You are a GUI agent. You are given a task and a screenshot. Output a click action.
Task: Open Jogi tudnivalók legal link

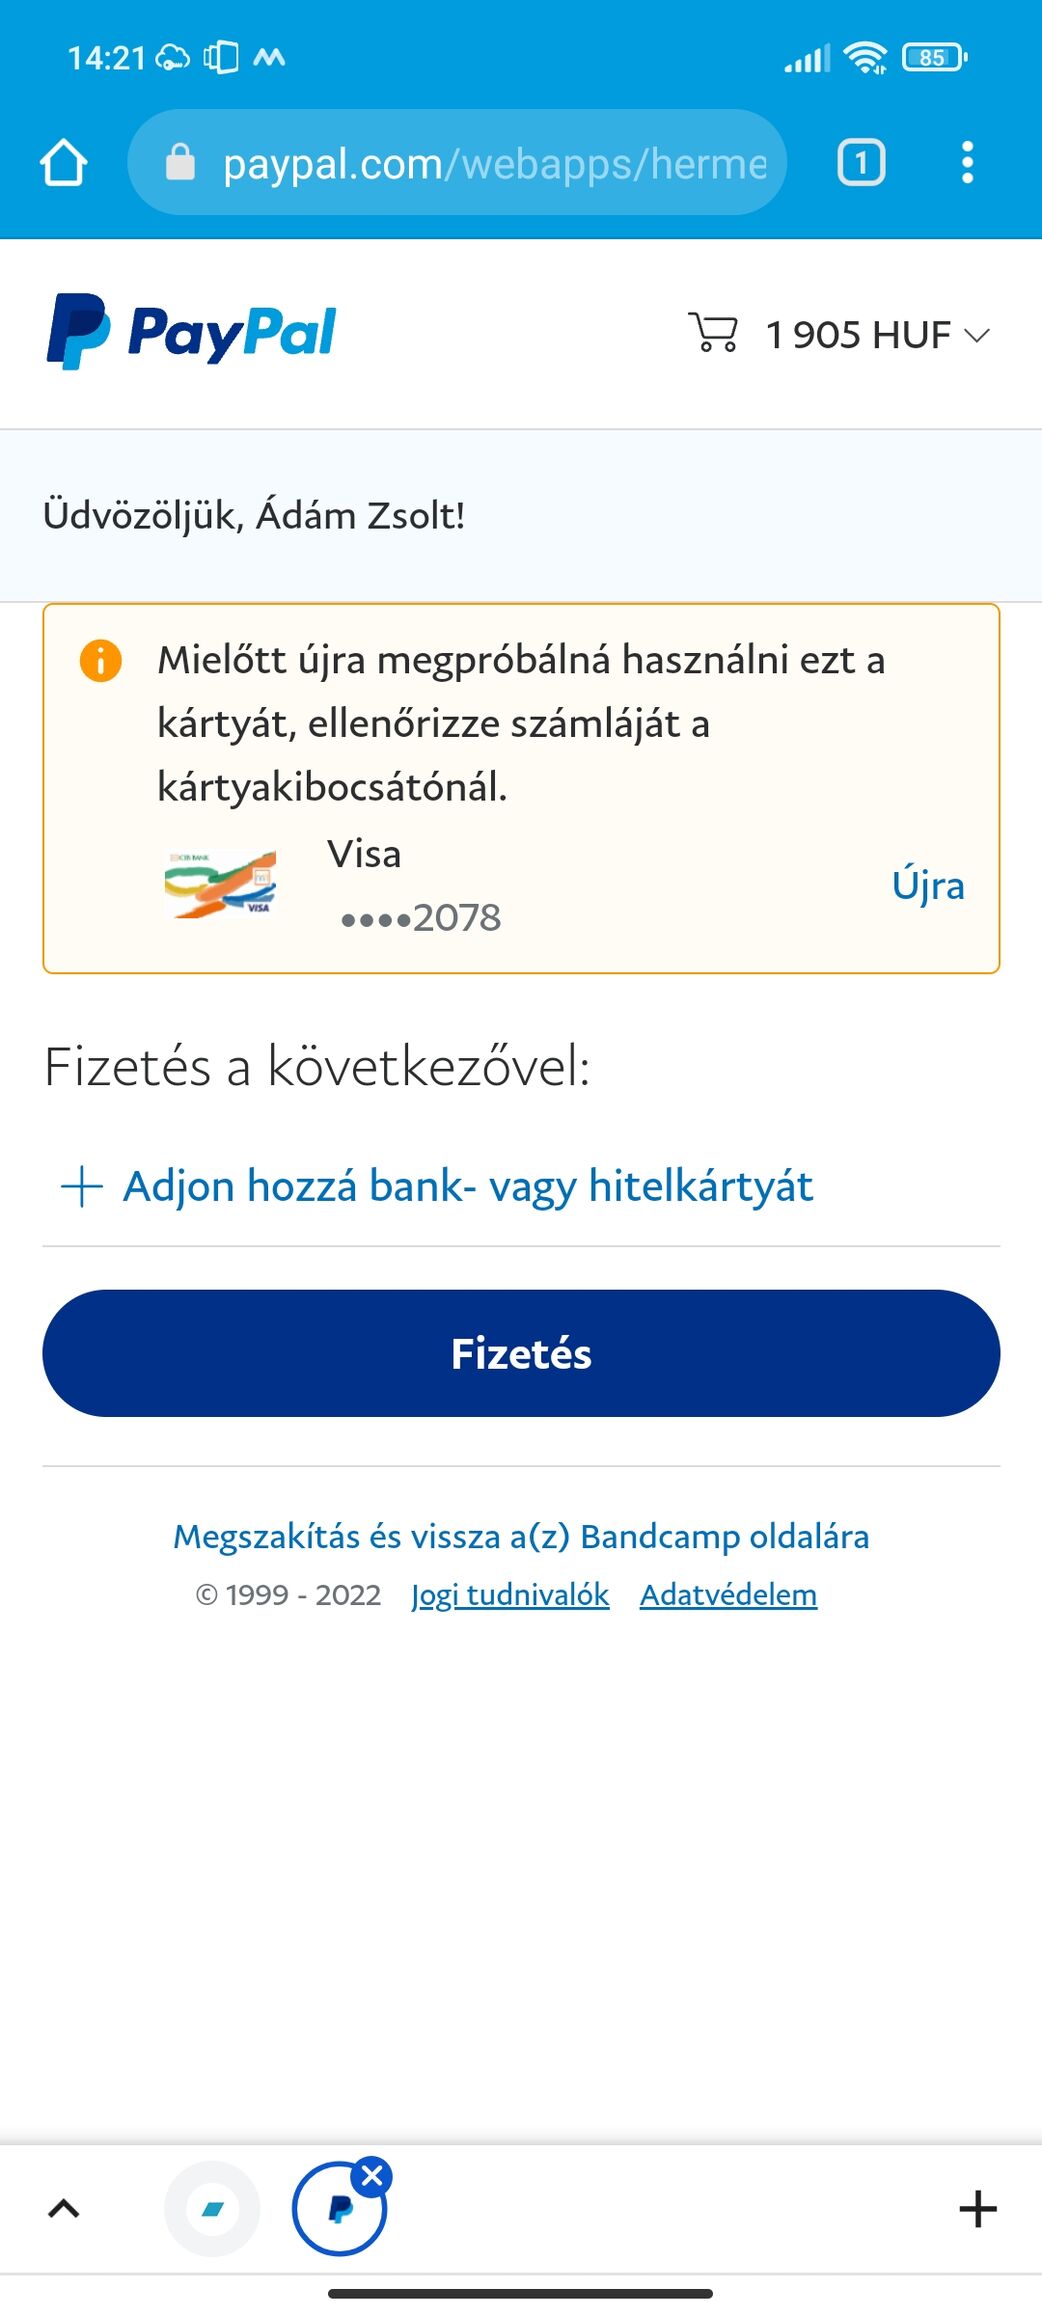coord(510,1595)
